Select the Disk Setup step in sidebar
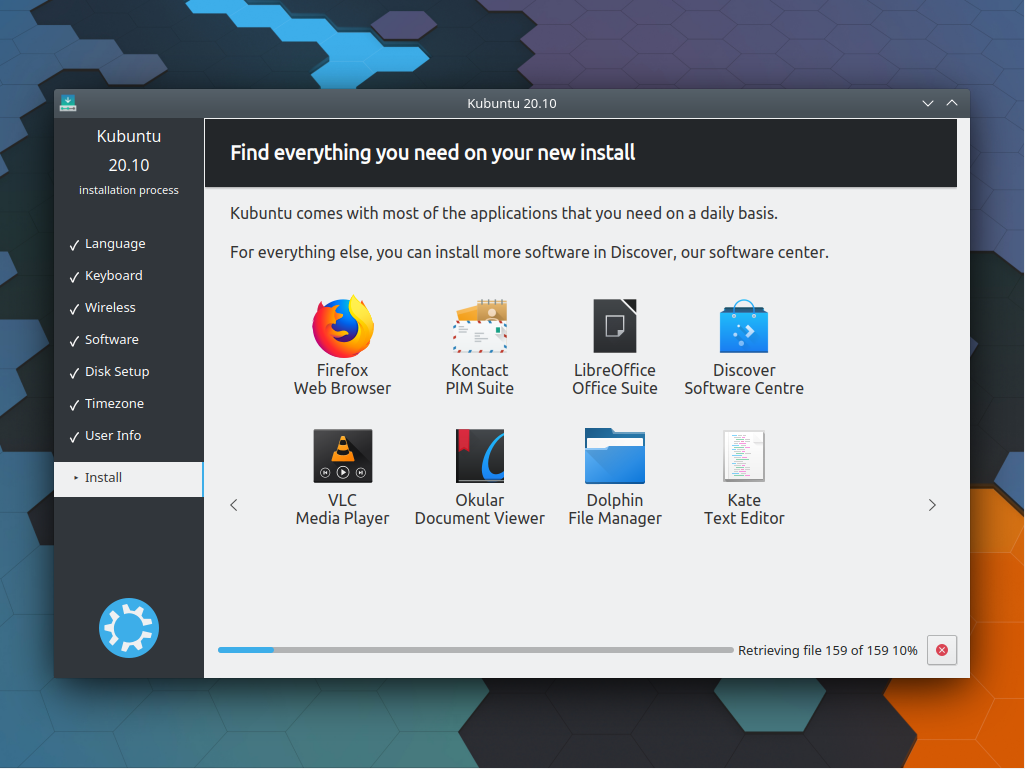This screenshot has width=1025, height=769. tap(129, 372)
